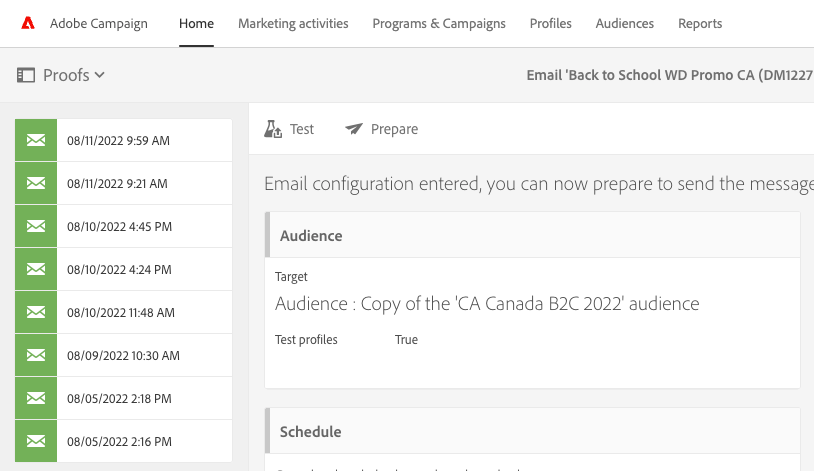Screen dimensions: 814x471
Task: Select the Home tab
Action: [x=196, y=24]
